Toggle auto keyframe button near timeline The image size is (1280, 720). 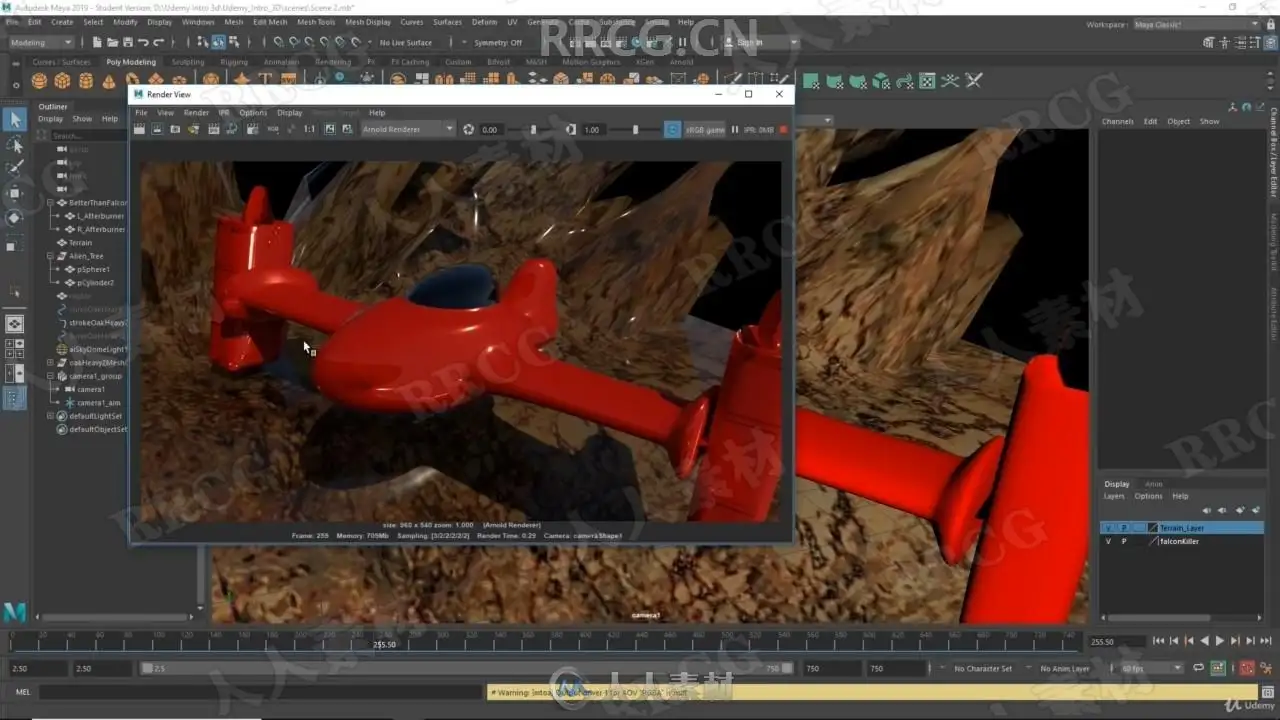point(1247,668)
